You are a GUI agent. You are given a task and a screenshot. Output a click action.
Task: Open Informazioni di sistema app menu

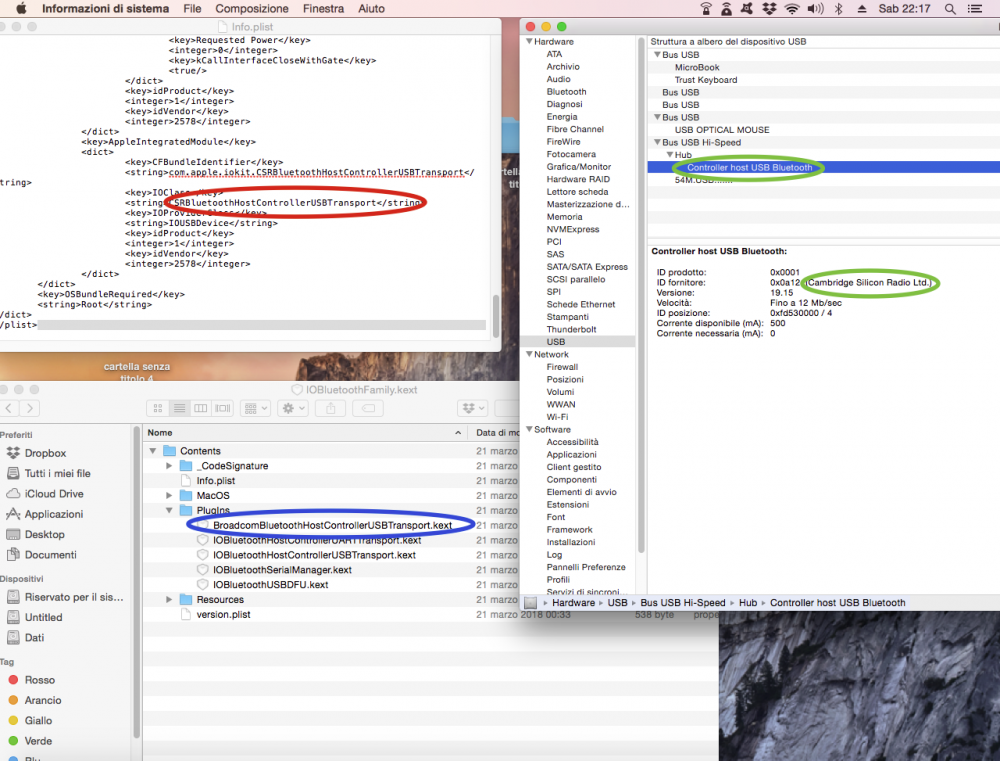point(105,8)
